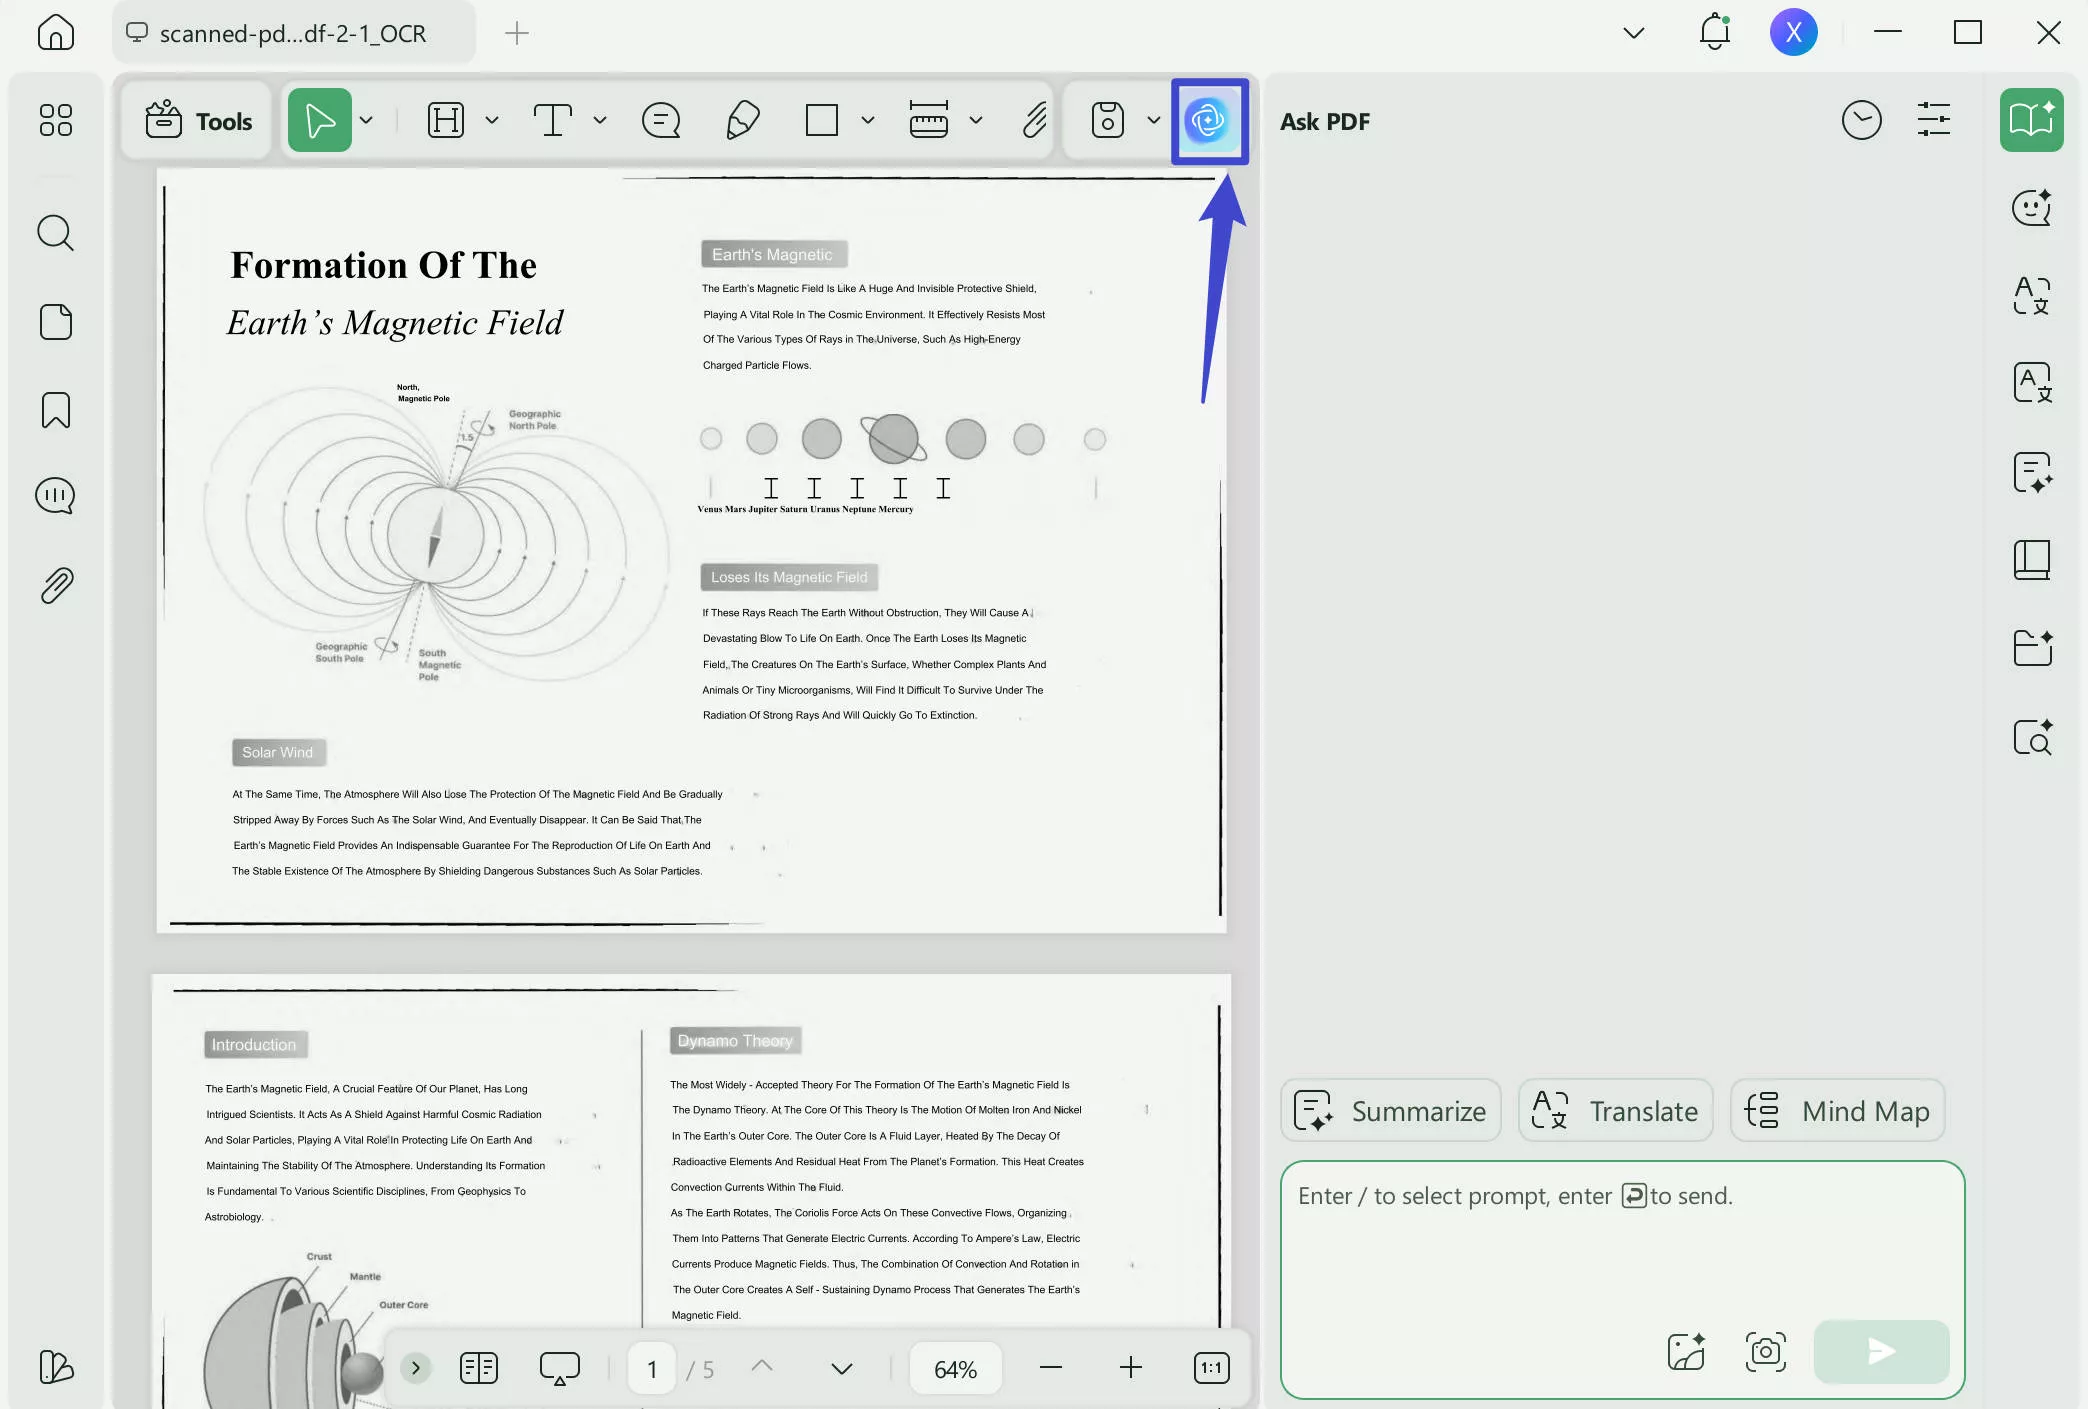Choose the pencil drawing tool
The image size is (2088, 1409).
click(x=742, y=121)
